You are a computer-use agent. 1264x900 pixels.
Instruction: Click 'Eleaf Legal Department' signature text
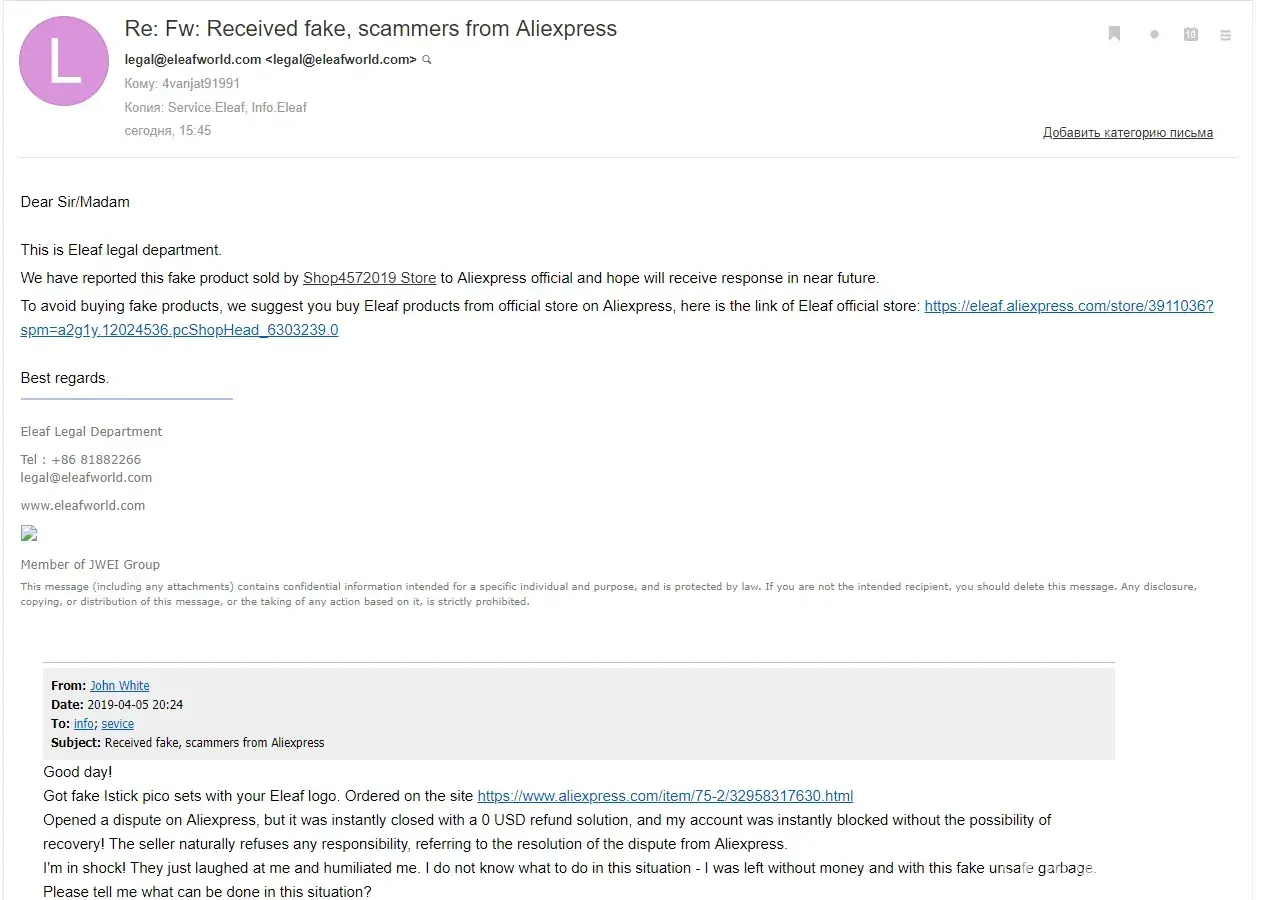[x=92, y=432]
